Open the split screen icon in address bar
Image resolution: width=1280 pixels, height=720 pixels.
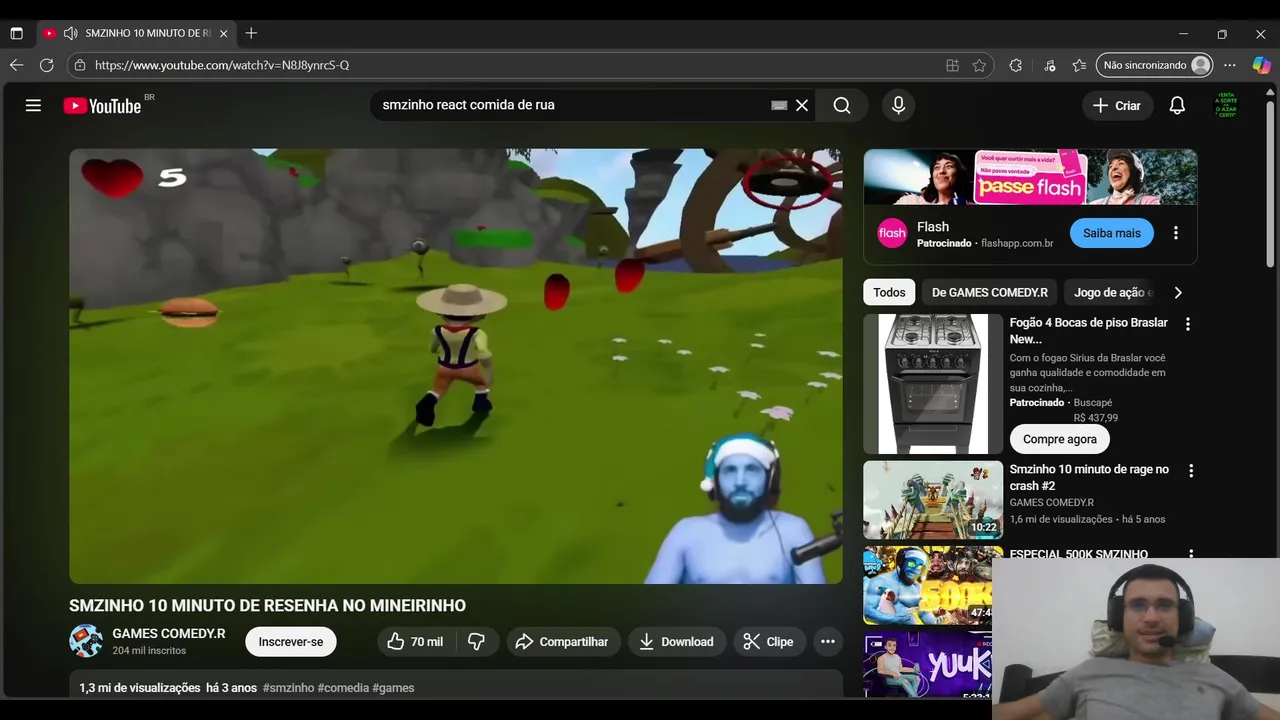pyautogui.click(x=952, y=65)
